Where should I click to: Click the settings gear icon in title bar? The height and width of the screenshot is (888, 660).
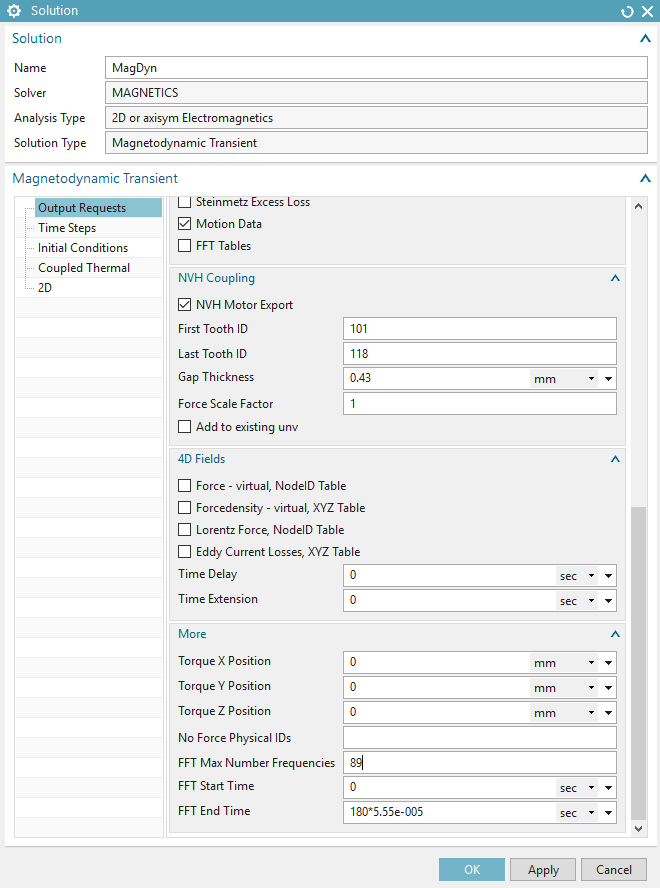[14, 11]
